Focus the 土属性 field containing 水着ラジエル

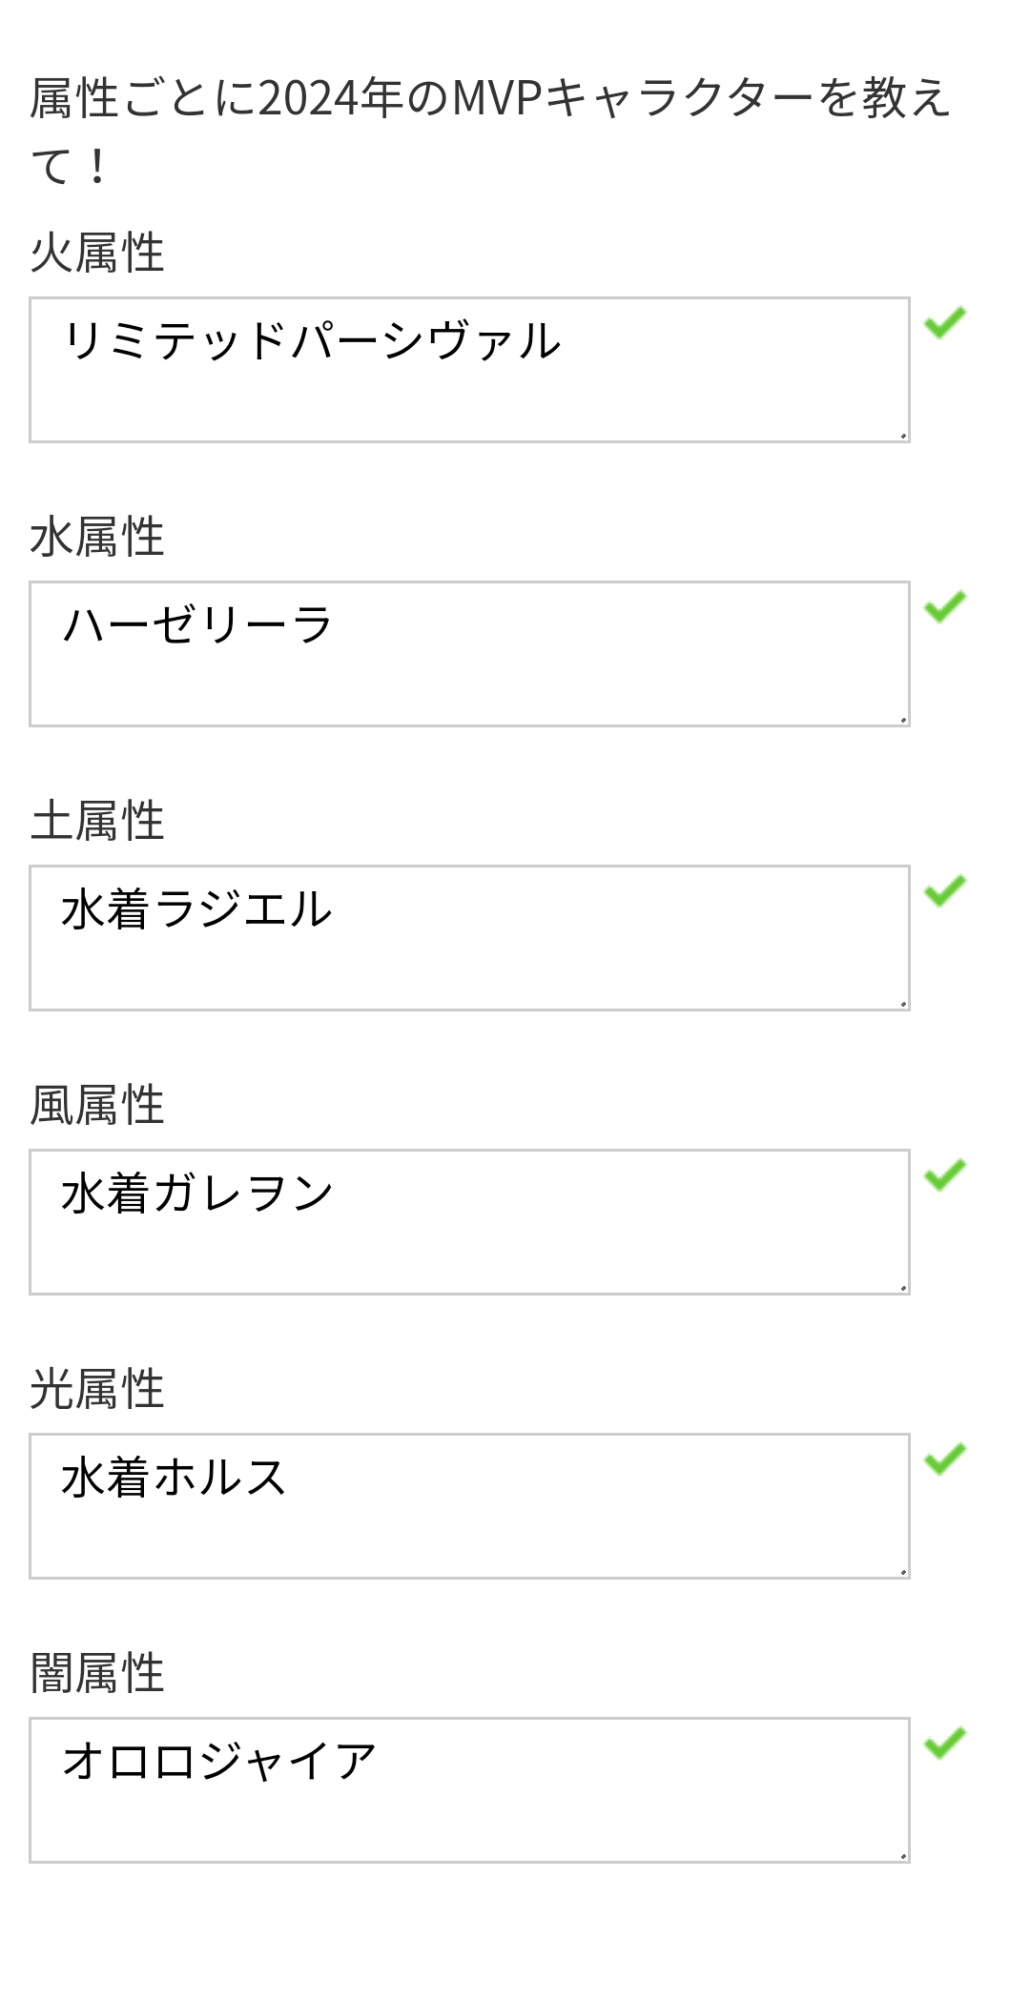(469, 938)
